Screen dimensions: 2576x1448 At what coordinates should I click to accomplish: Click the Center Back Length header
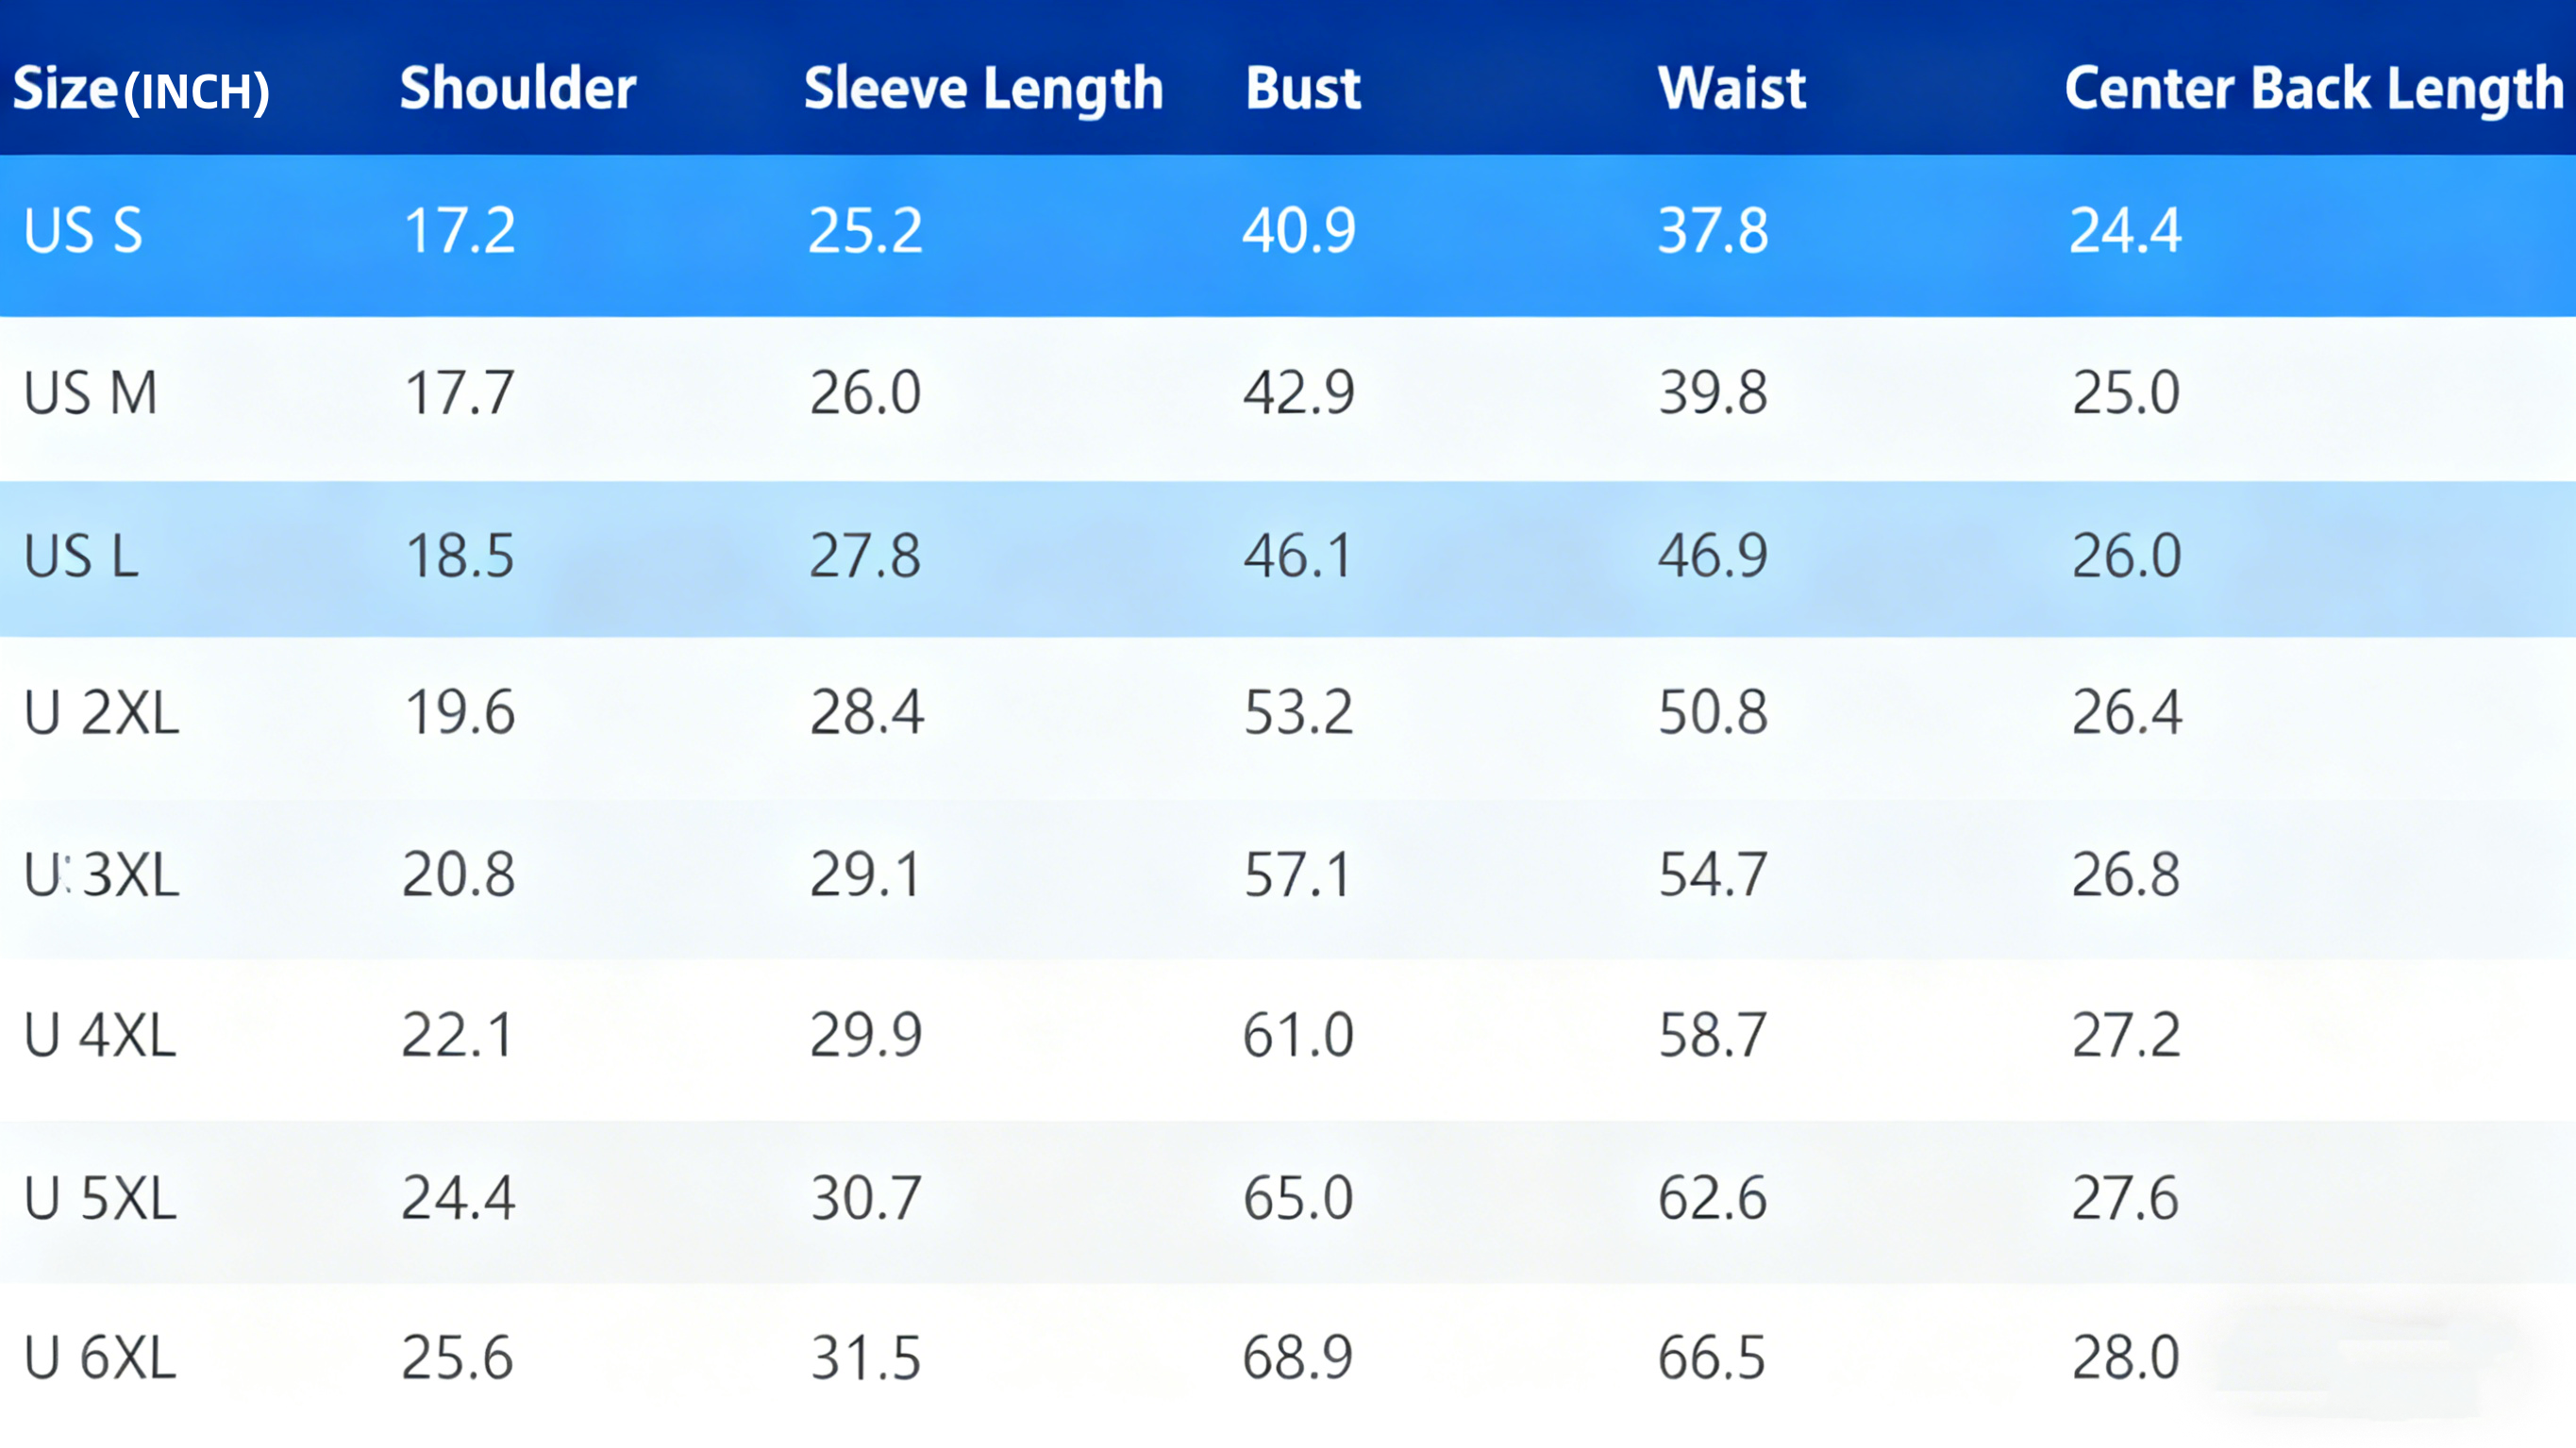(2313, 88)
